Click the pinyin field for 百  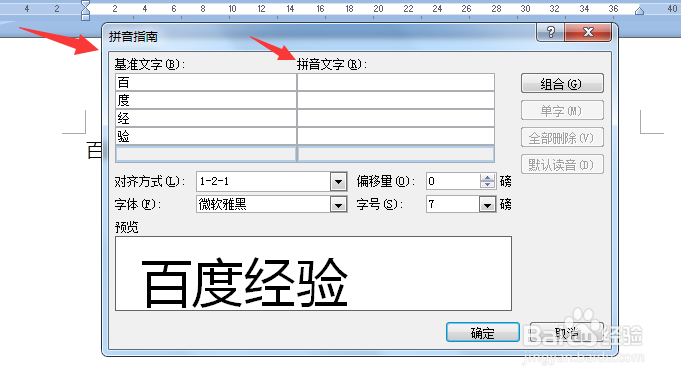[x=396, y=82]
